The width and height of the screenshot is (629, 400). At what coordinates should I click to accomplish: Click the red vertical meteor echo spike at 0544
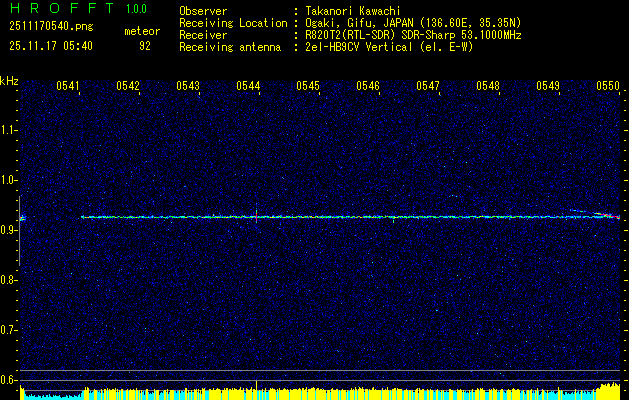pyautogui.click(x=256, y=216)
